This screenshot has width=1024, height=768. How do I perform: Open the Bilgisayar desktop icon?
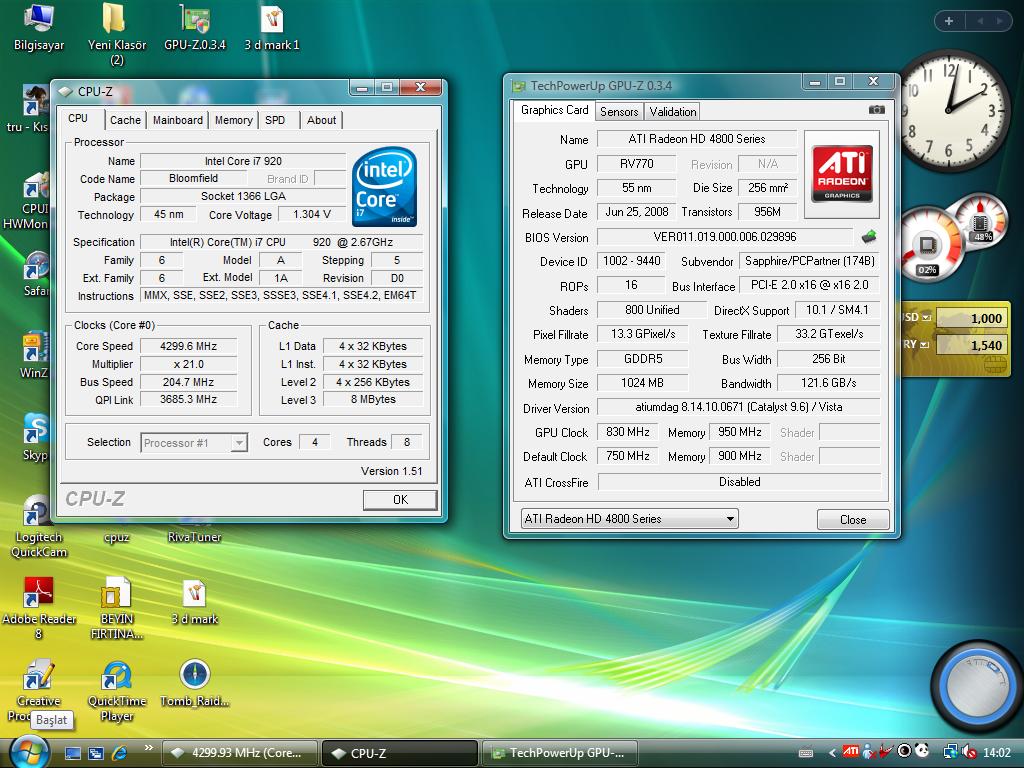[39, 27]
